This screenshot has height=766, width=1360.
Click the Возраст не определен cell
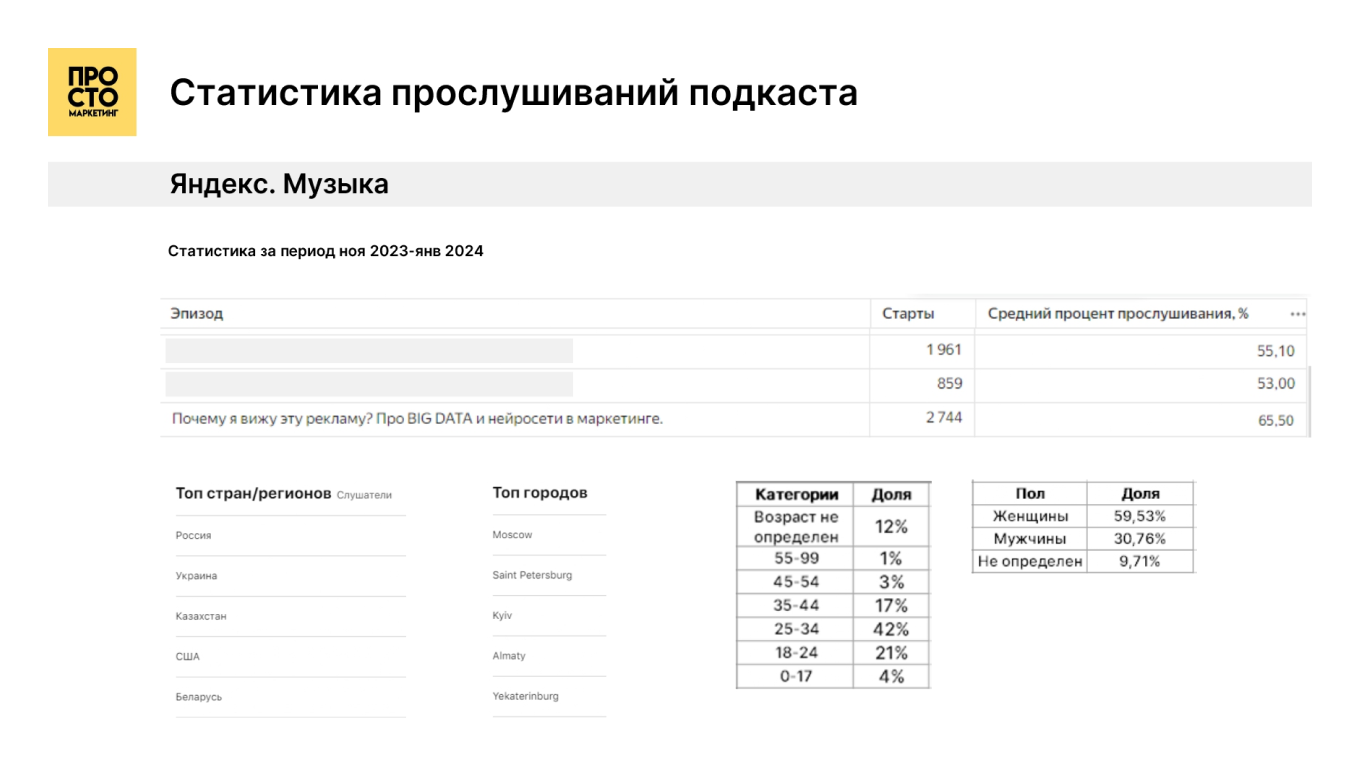796,527
